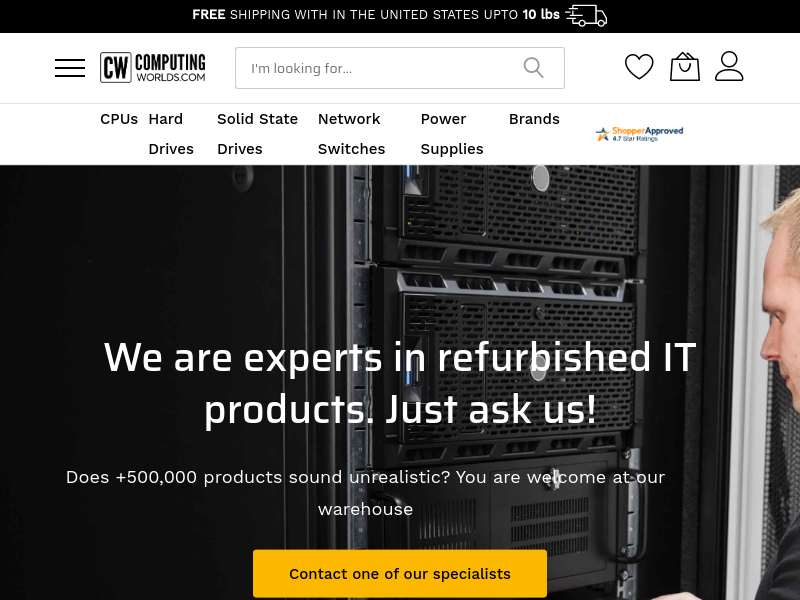Screen dimensions: 800x600
Task: Open the shopping bag cart
Action: pyautogui.click(x=684, y=66)
